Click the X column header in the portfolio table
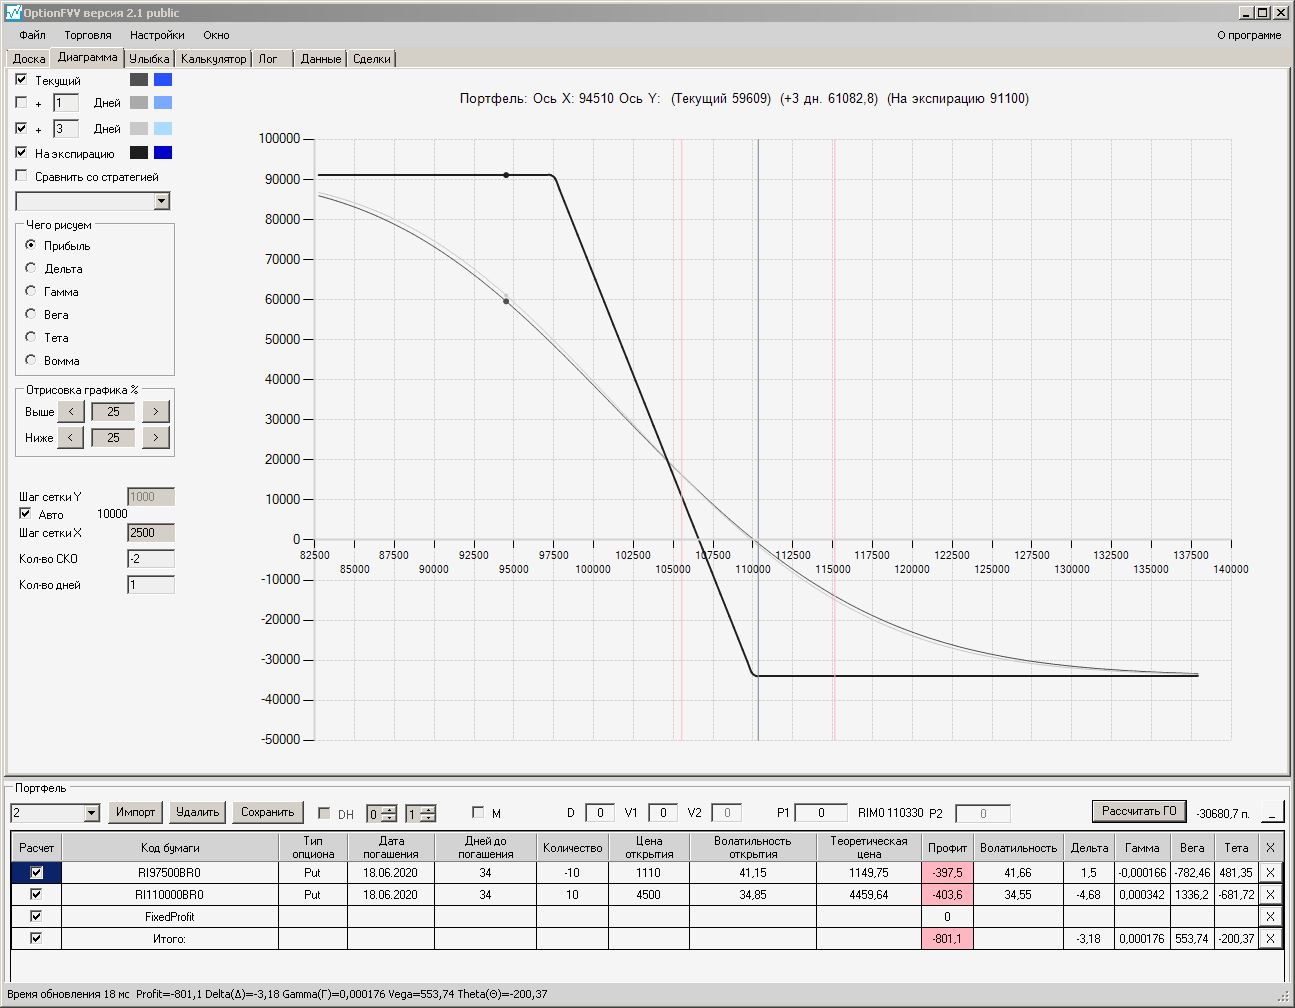The height and width of the screenshot is (1008, 1295). click(1270, 848)
